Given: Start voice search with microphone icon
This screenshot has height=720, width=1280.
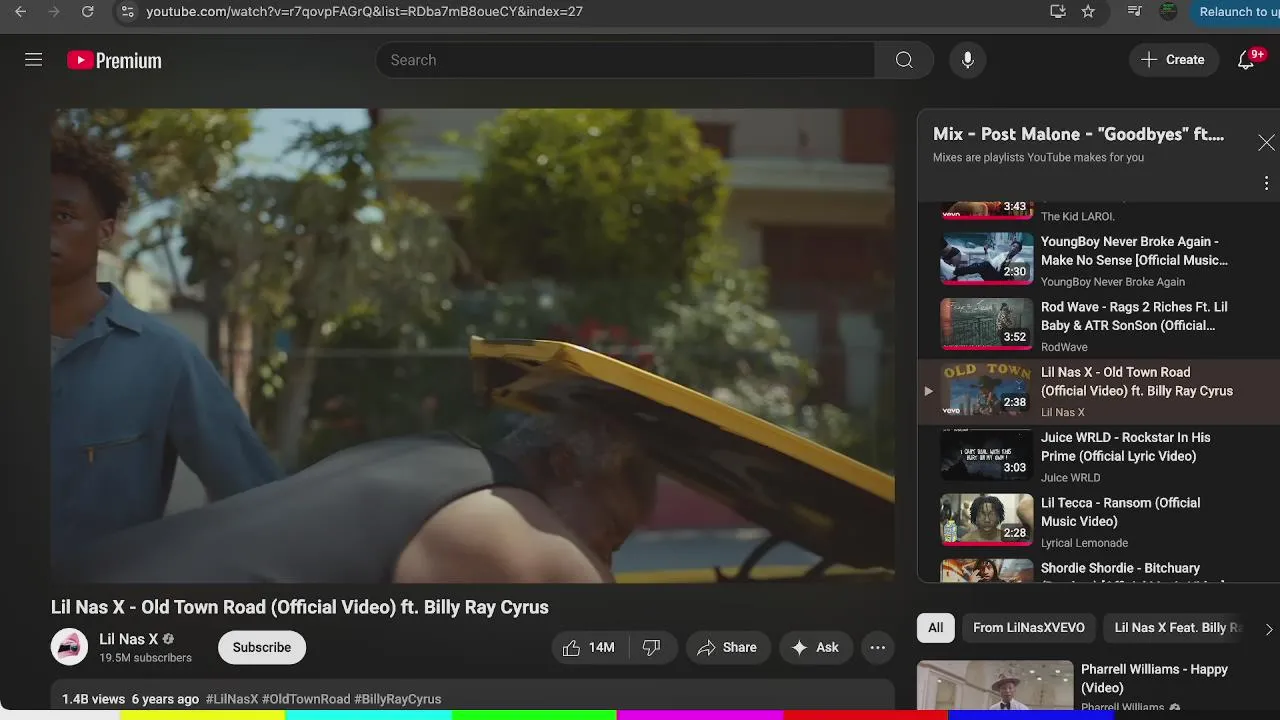Looking at the screenshot, I should click(967, 60).
